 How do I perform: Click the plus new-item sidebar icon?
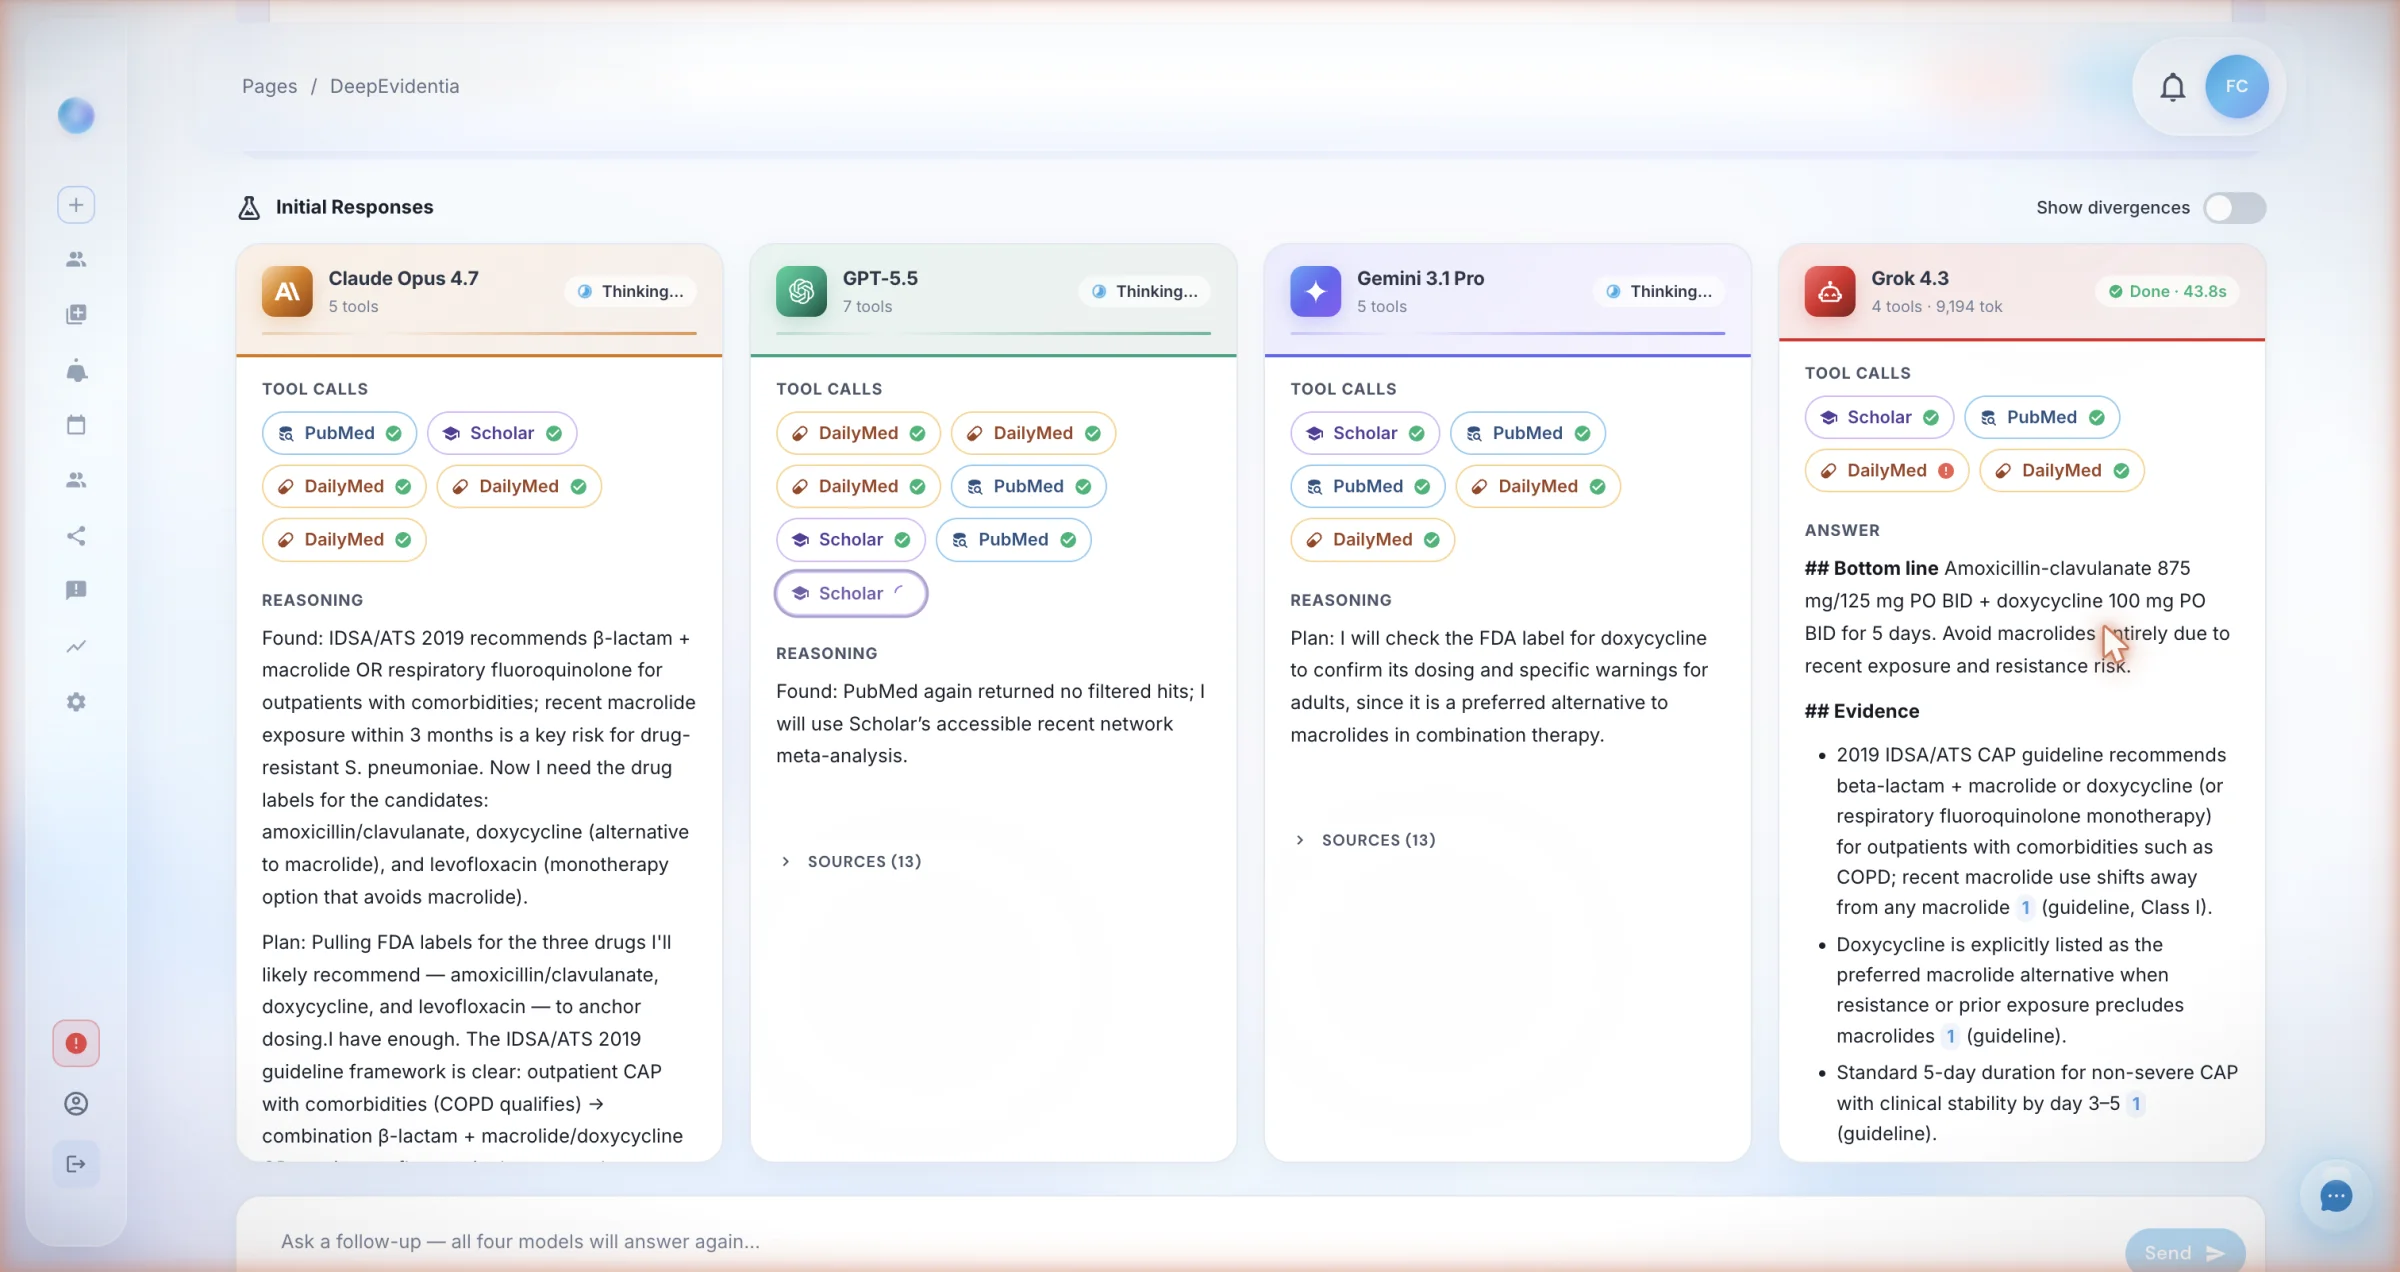point(76,205)
